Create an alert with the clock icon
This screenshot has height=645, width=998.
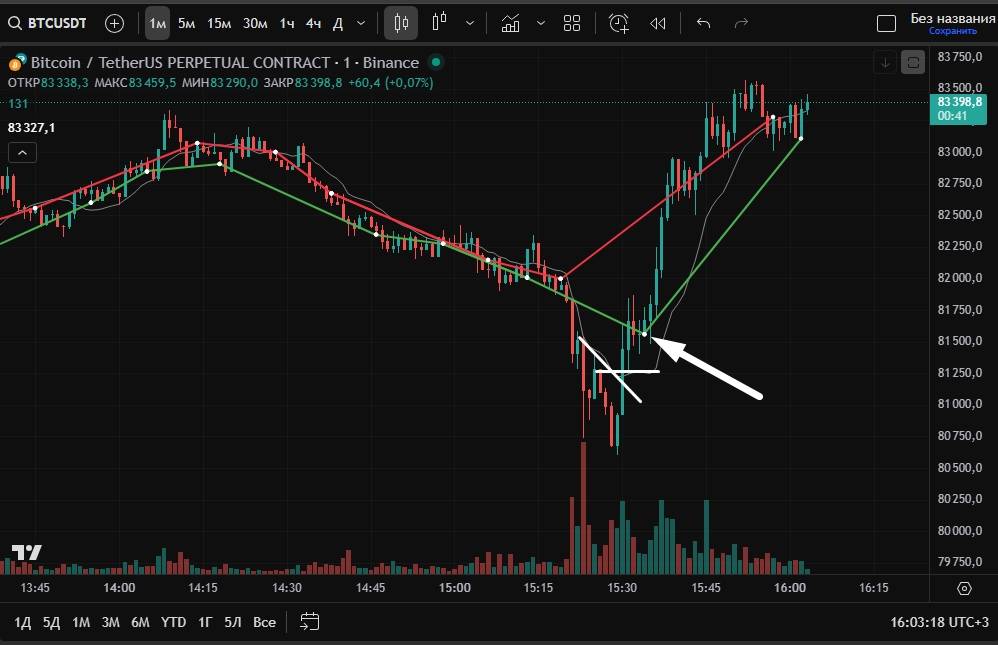(619, 22)
